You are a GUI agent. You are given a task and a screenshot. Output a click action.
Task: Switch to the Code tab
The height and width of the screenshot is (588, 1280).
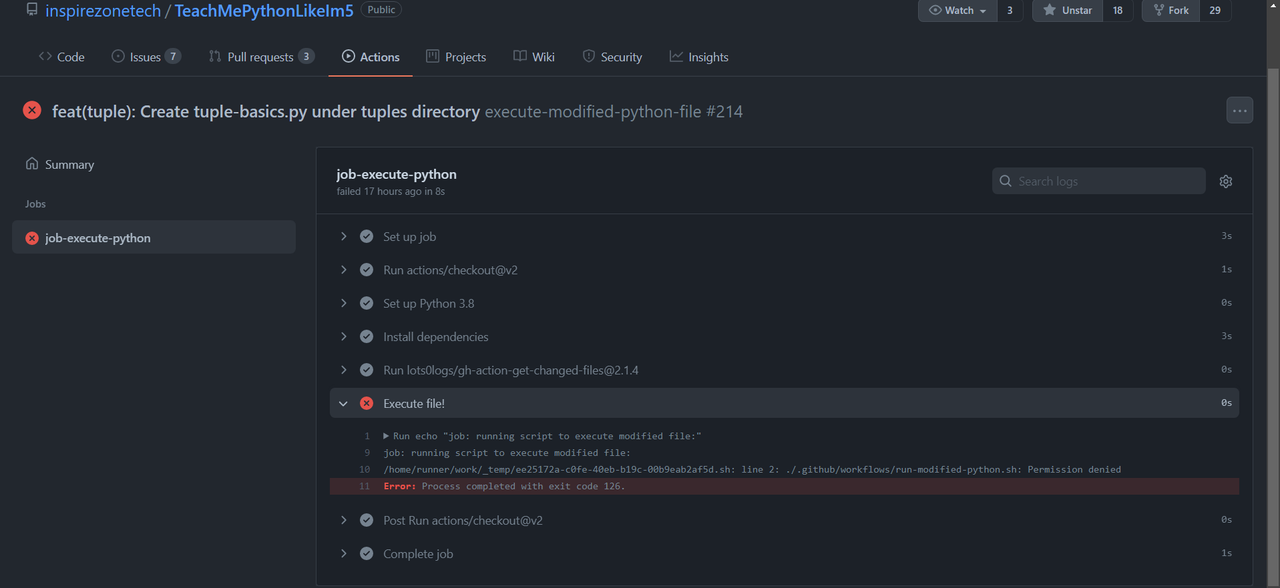[x=61, y=57]
